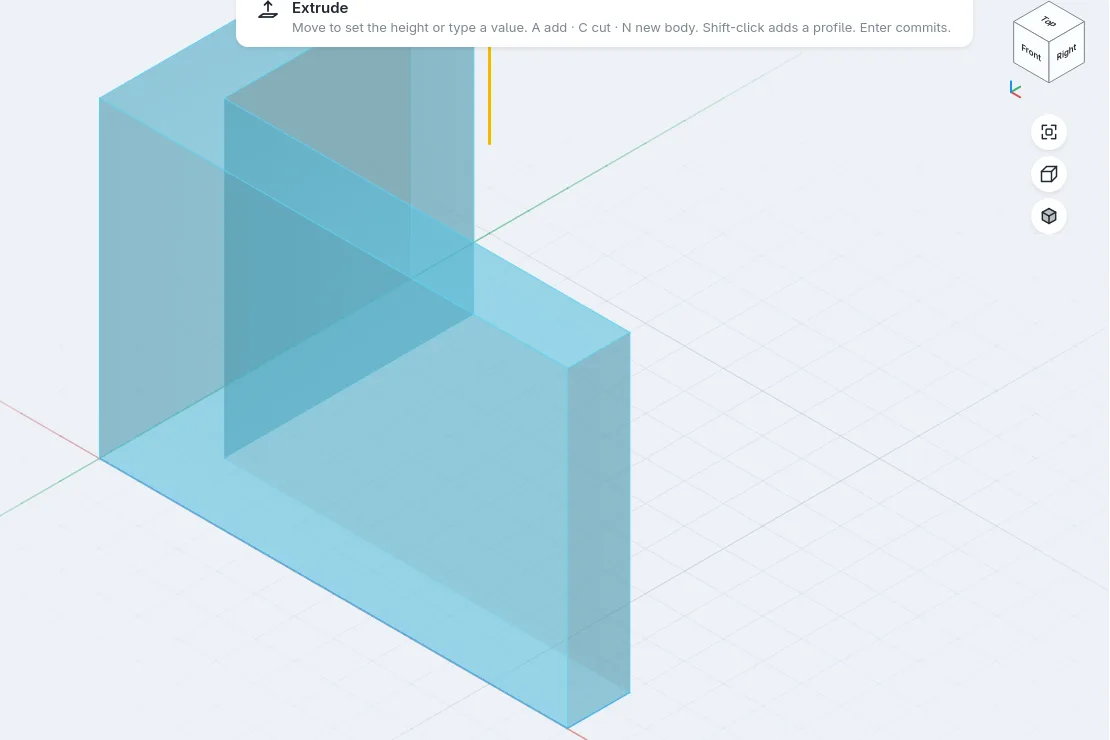
Task: Select the right end face of the extruded body
Action: coord(599,530)
